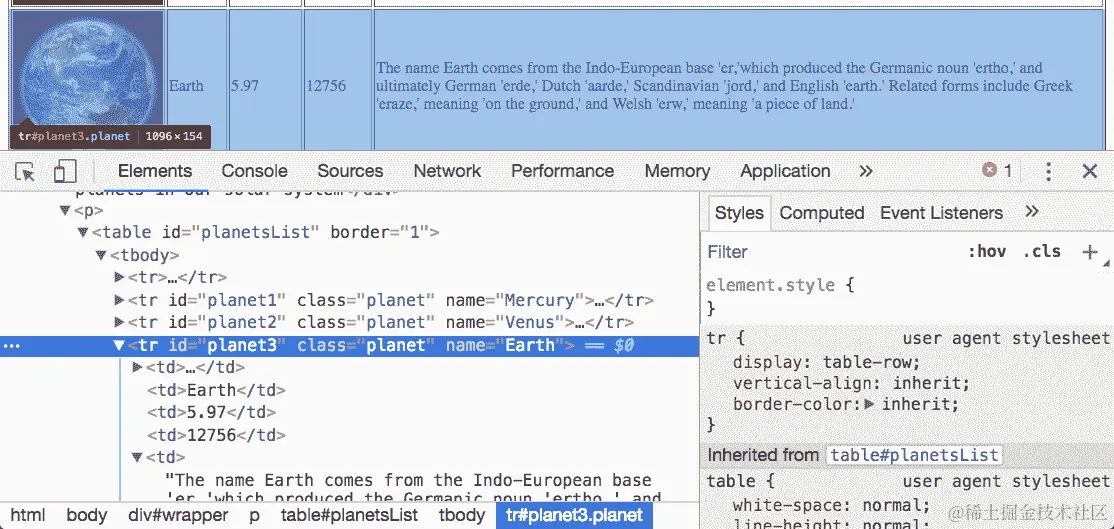Expand the first collapsed <tr> row
This screenshot has height=529, width=1114.
[119, 277]
